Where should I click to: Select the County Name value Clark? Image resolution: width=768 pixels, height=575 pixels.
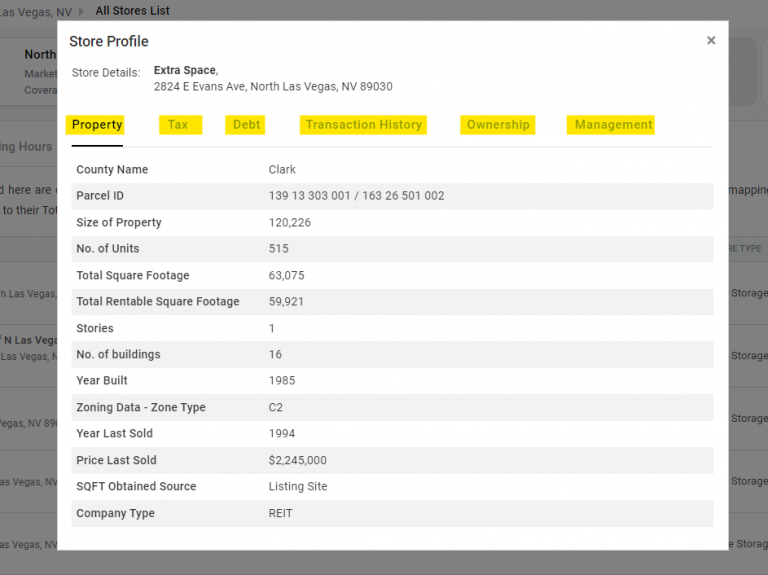point(282,169)
